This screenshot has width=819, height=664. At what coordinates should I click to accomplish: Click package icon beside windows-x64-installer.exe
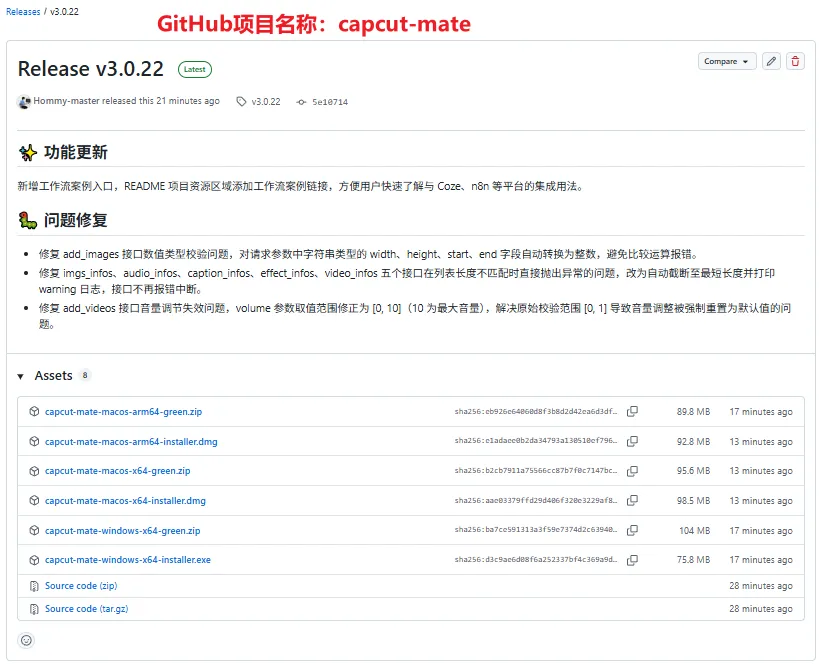pos(34,560)
